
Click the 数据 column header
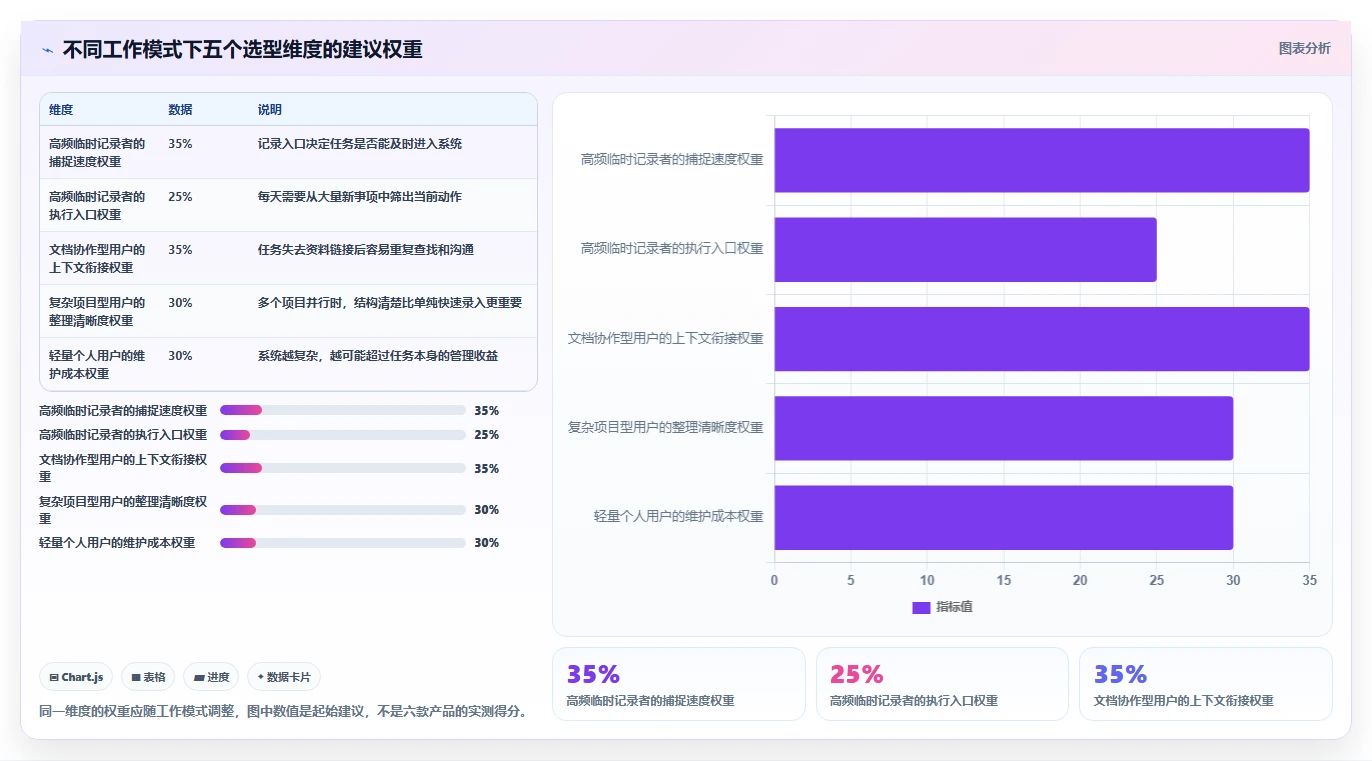click(180, 110)
